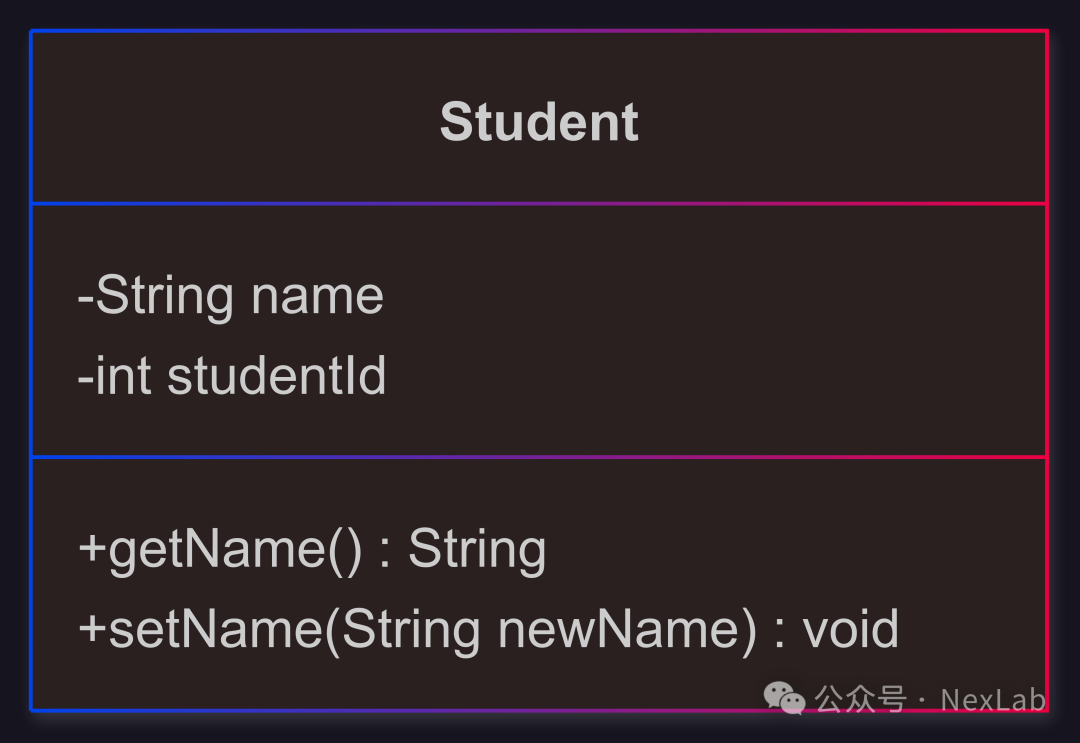Click the blue left border of the class box
Viewport: 1080px width, 743px height.
(x=31, y=370)
